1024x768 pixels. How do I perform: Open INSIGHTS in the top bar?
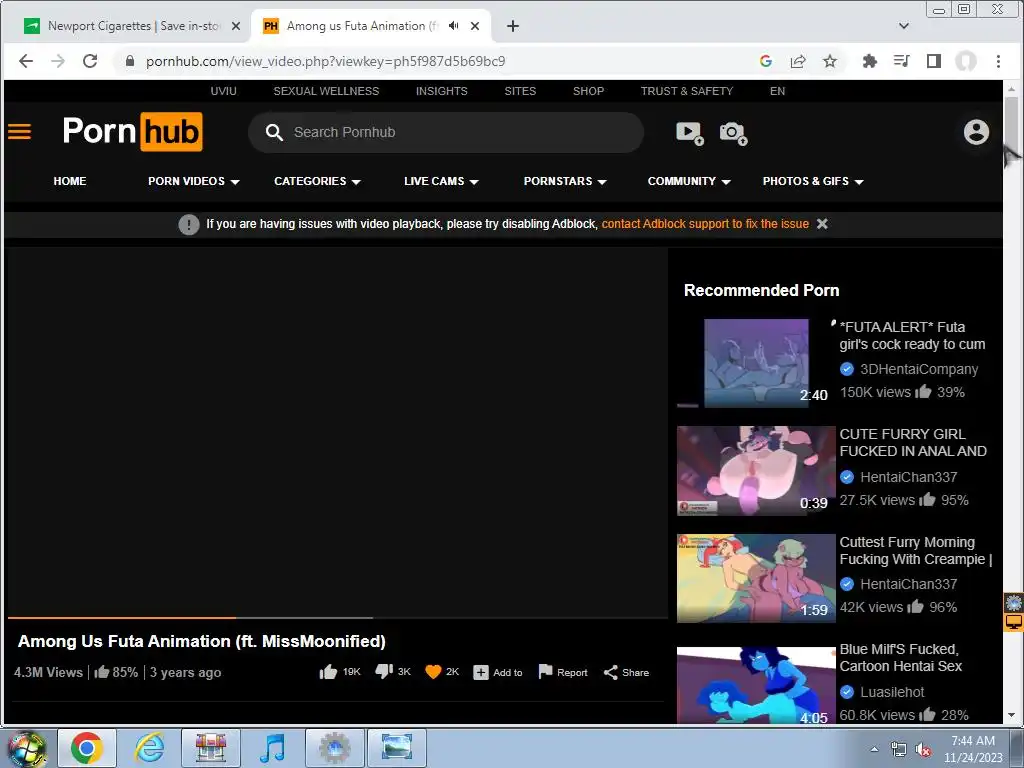click(x=441, y=91)
